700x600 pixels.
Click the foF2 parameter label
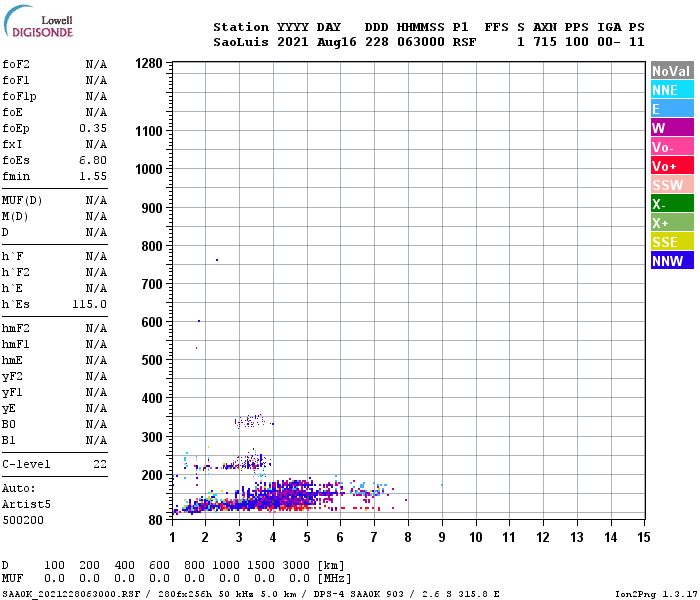coord(16,64)
